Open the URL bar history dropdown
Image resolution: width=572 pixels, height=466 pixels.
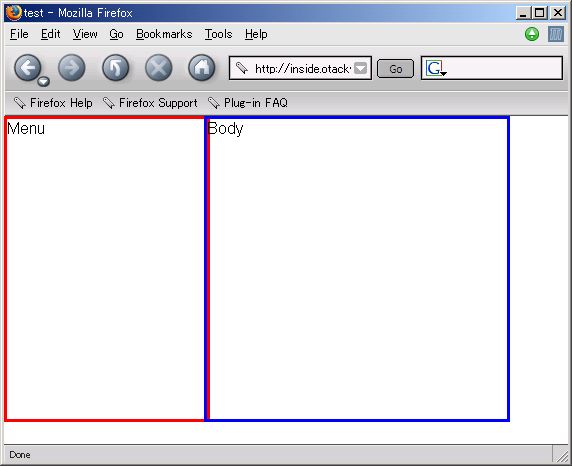tap(360, 68)
